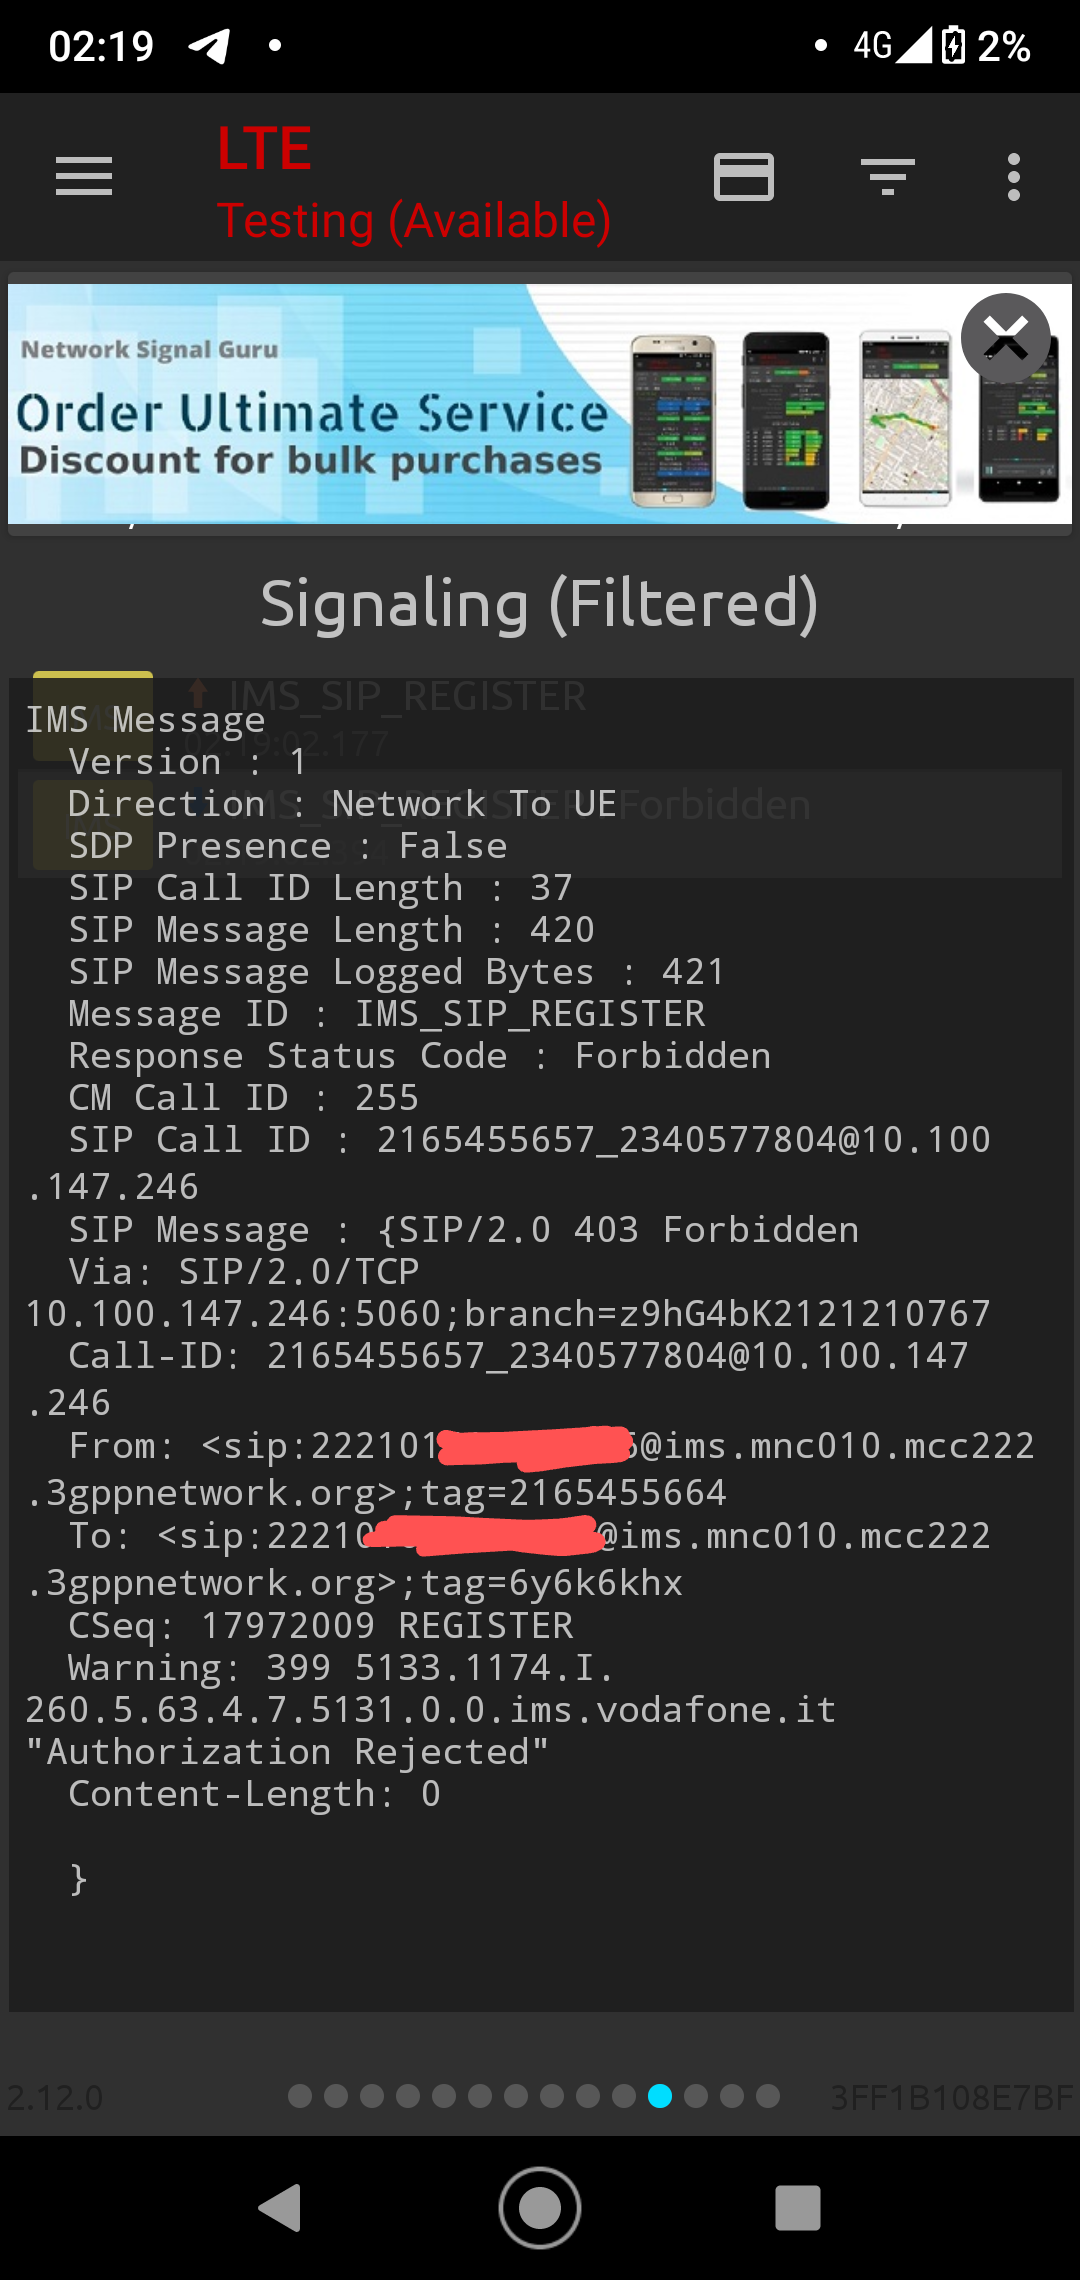
Task: Select the highlighted cyan page indicator dot
Action: point(660,2096)
